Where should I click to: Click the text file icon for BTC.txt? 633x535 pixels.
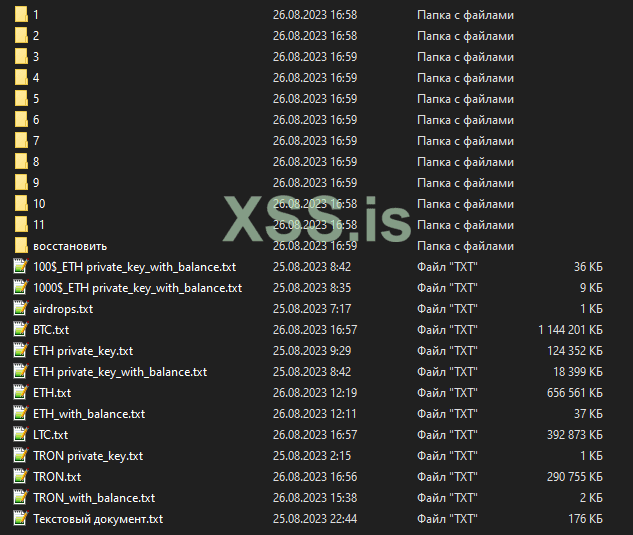(21, 329)
